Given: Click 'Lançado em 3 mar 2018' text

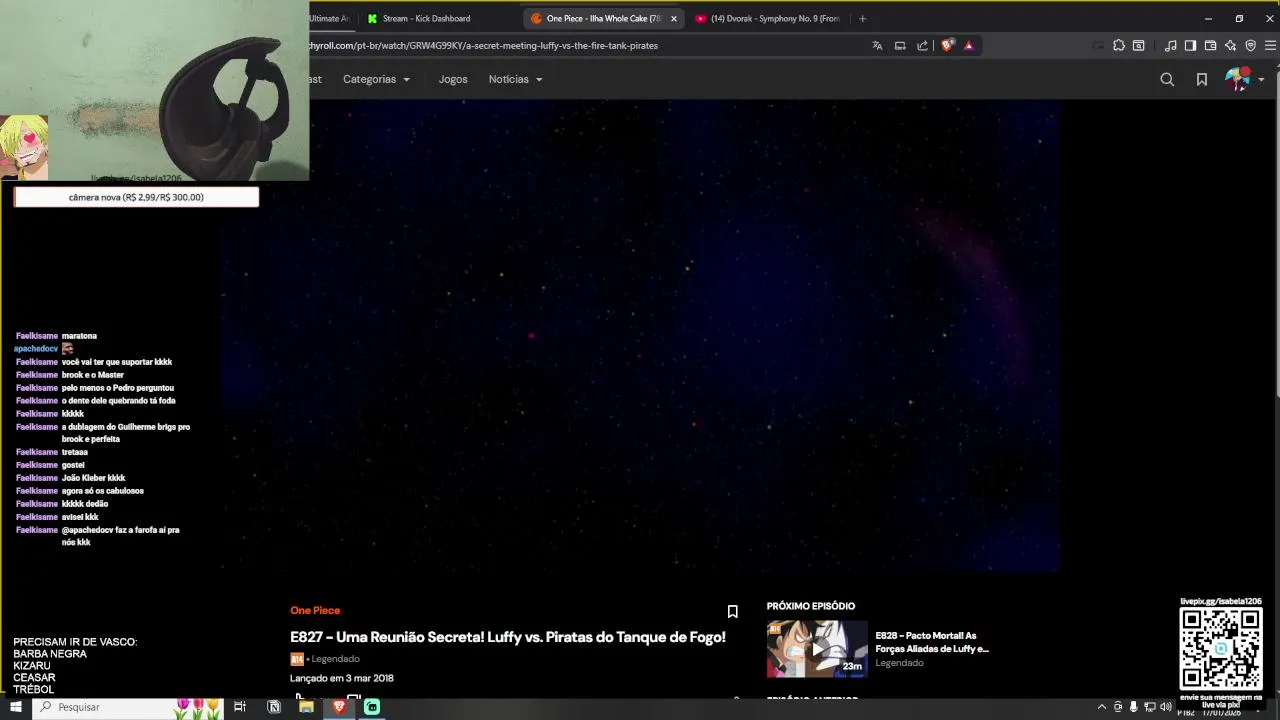Looking at the screenshot, I should coord(342,678).
